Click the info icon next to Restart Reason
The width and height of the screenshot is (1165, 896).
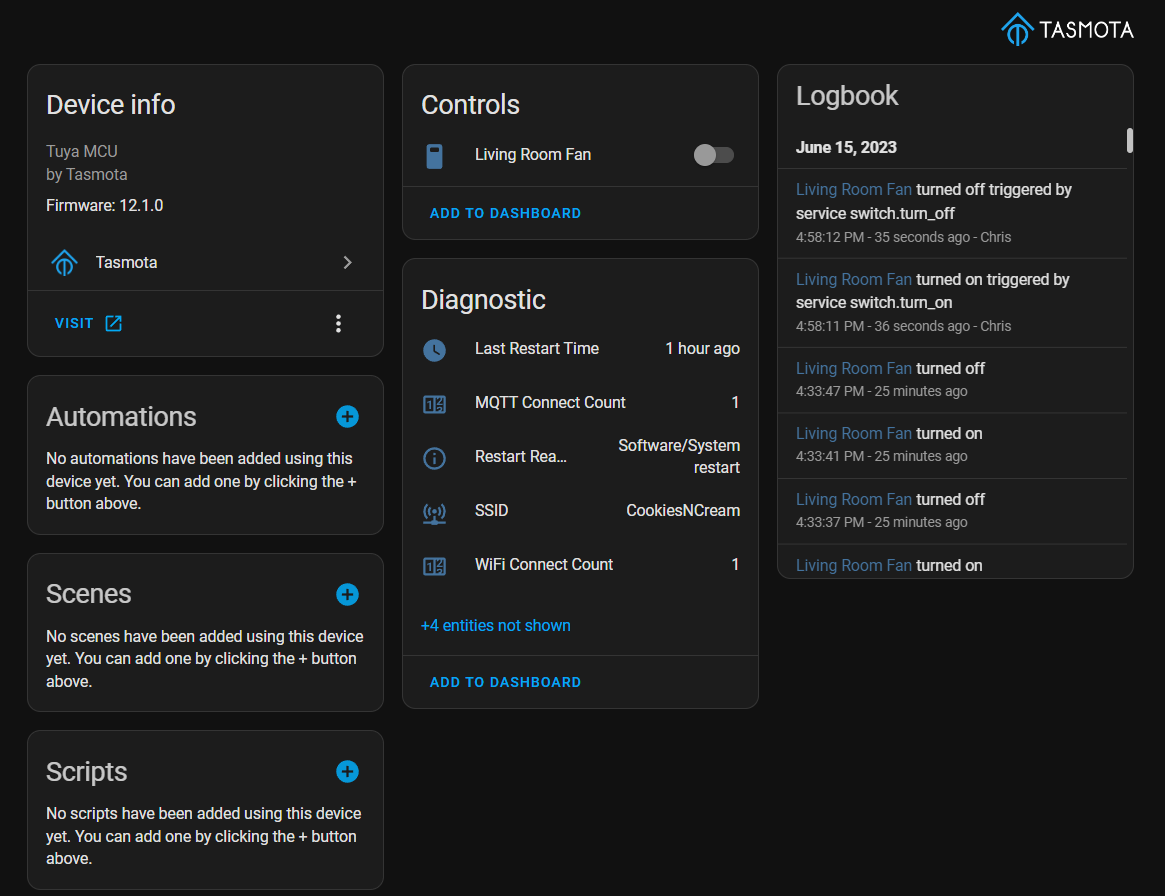tap(434, 458)
